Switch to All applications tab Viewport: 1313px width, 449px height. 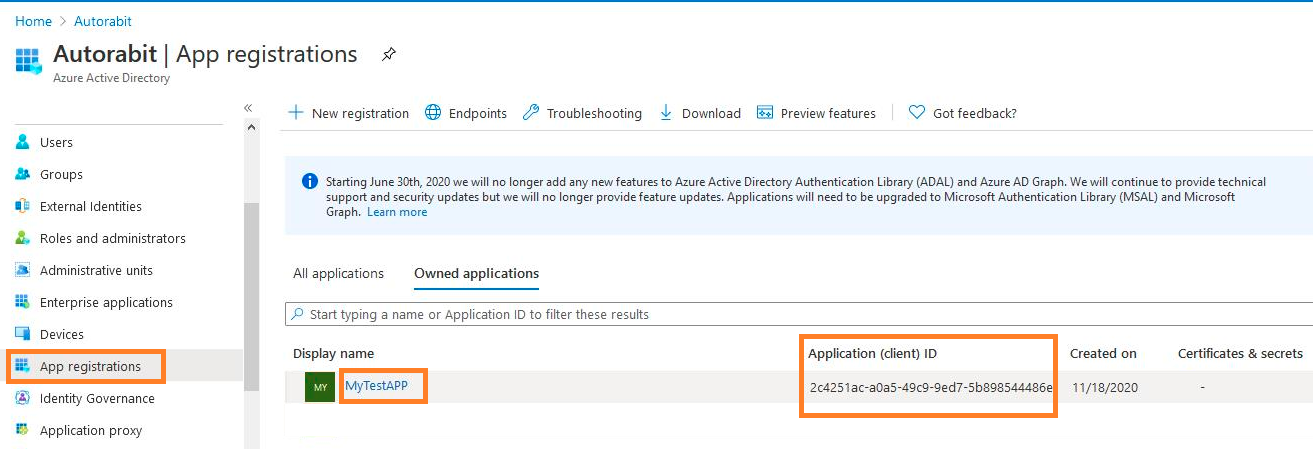tap(338, 273)
